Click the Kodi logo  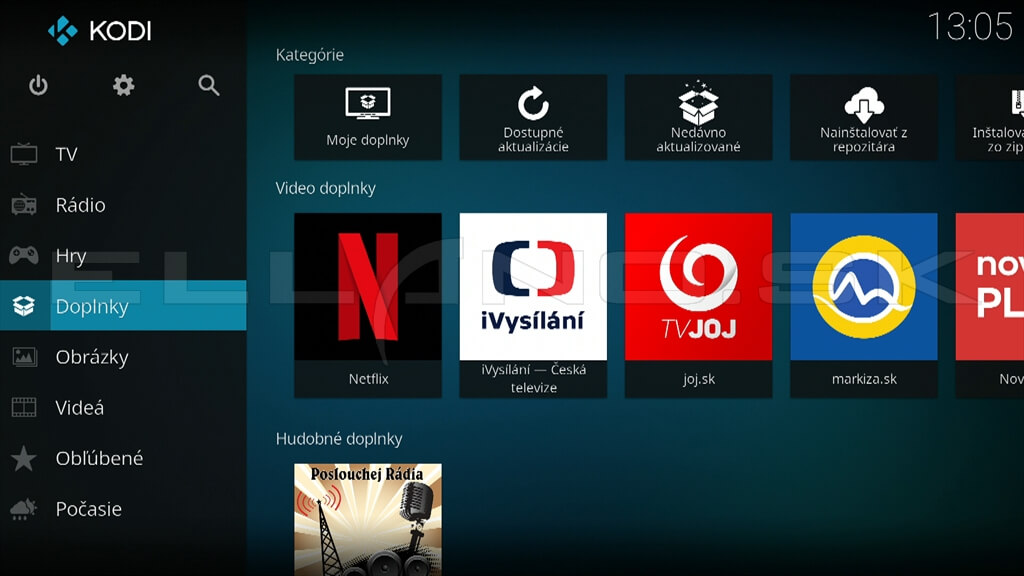[x=99, y=31]
